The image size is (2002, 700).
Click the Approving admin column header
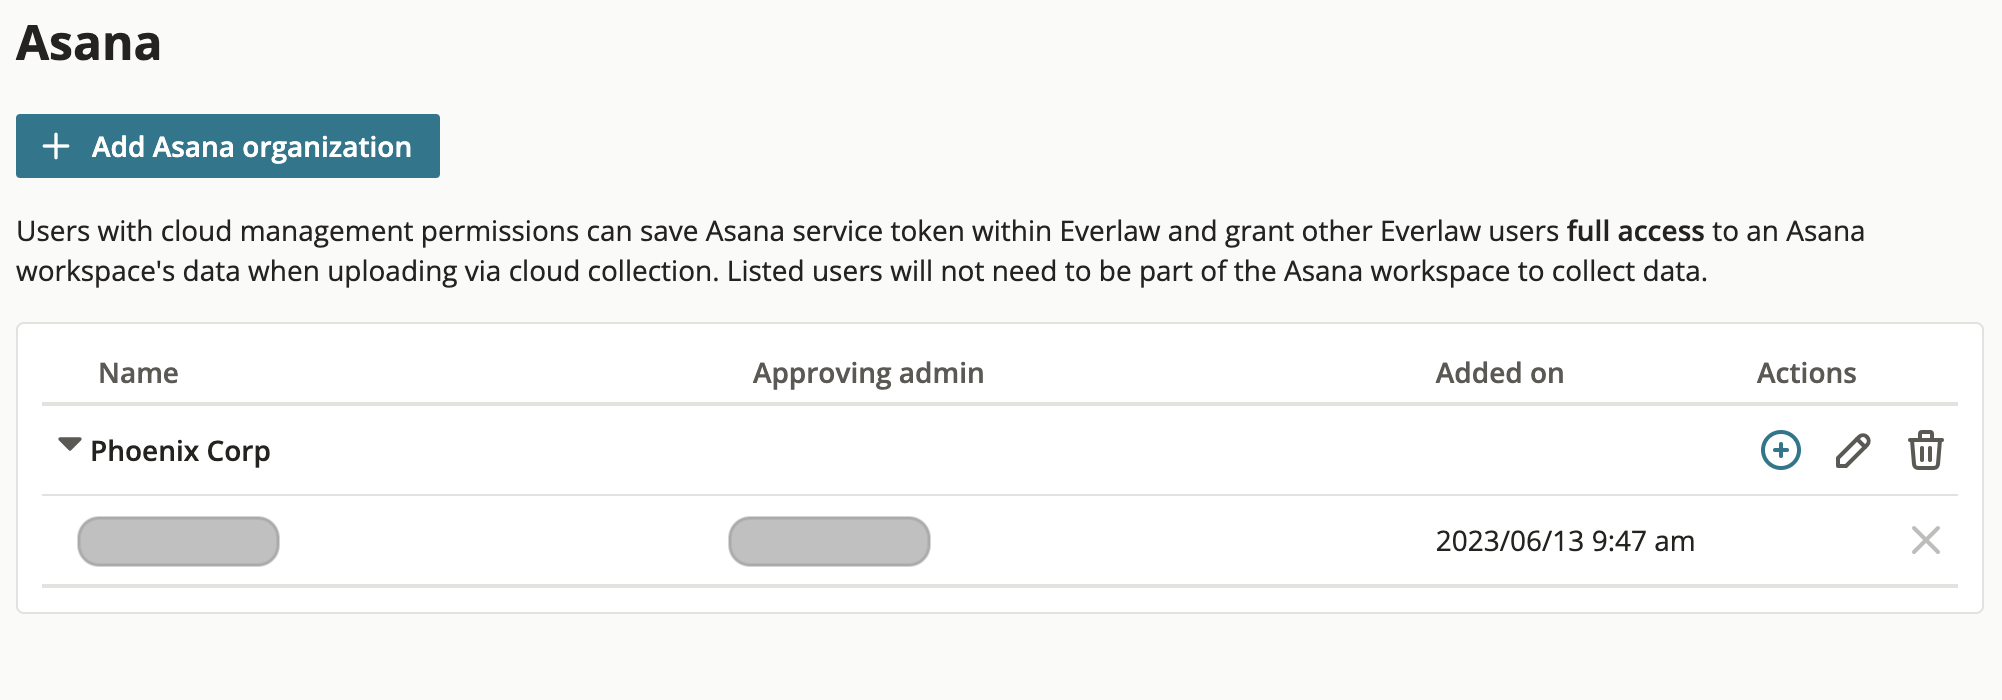pyautogui.click(x=868, y=373)
